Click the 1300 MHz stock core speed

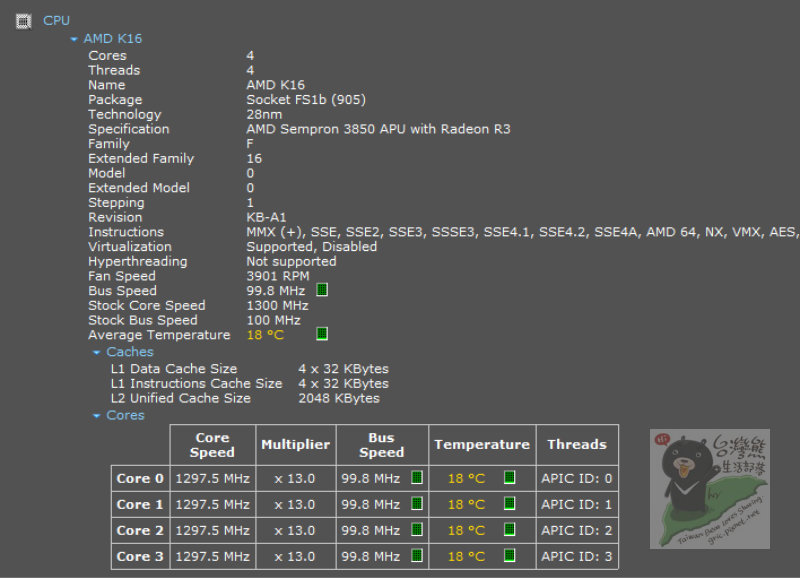click(x=278, y=306)
